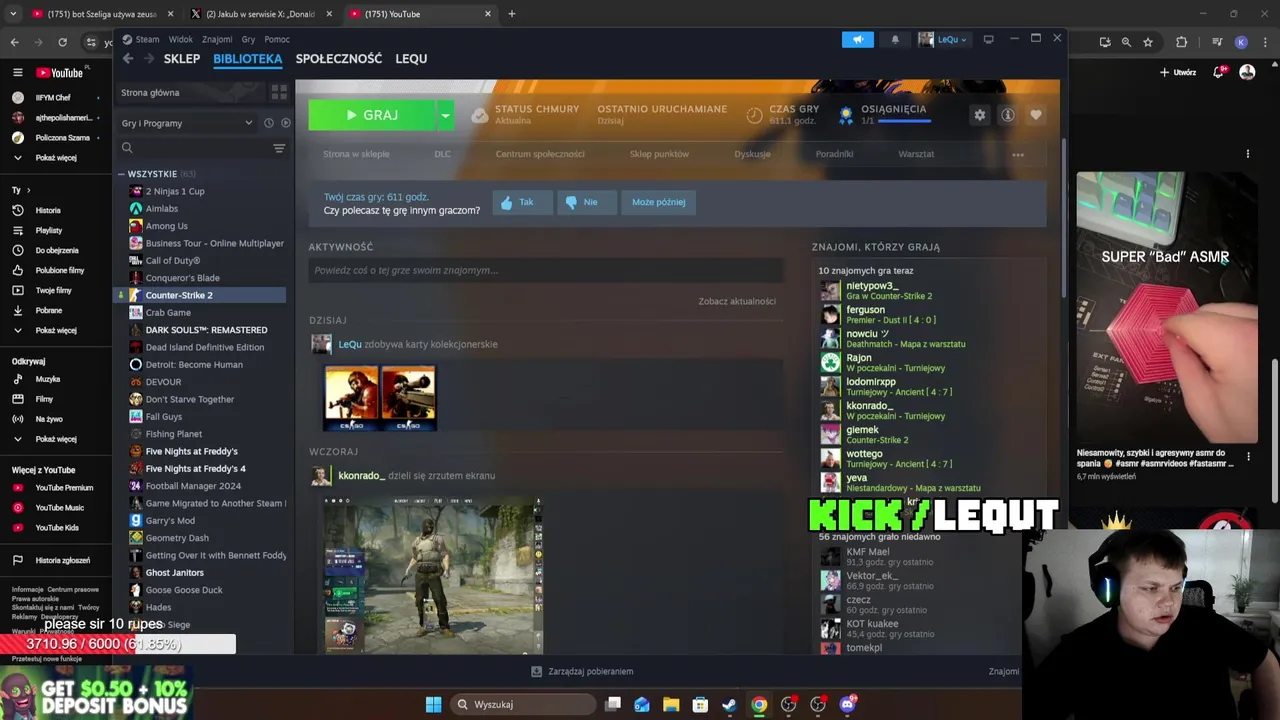This screenshot has height=720, width=1280.
Task: Open more game links ellipsis menu
Action: tap(1018, 154)
